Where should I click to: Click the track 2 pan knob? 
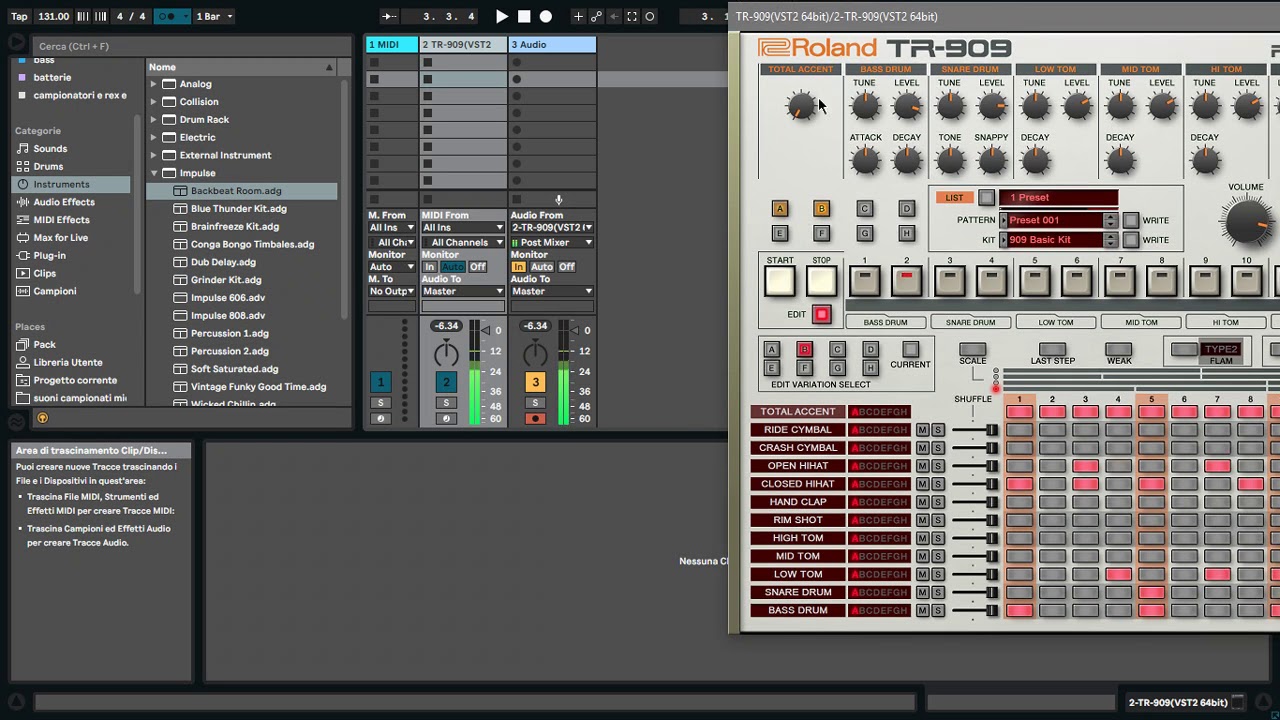tap(446, 352)
